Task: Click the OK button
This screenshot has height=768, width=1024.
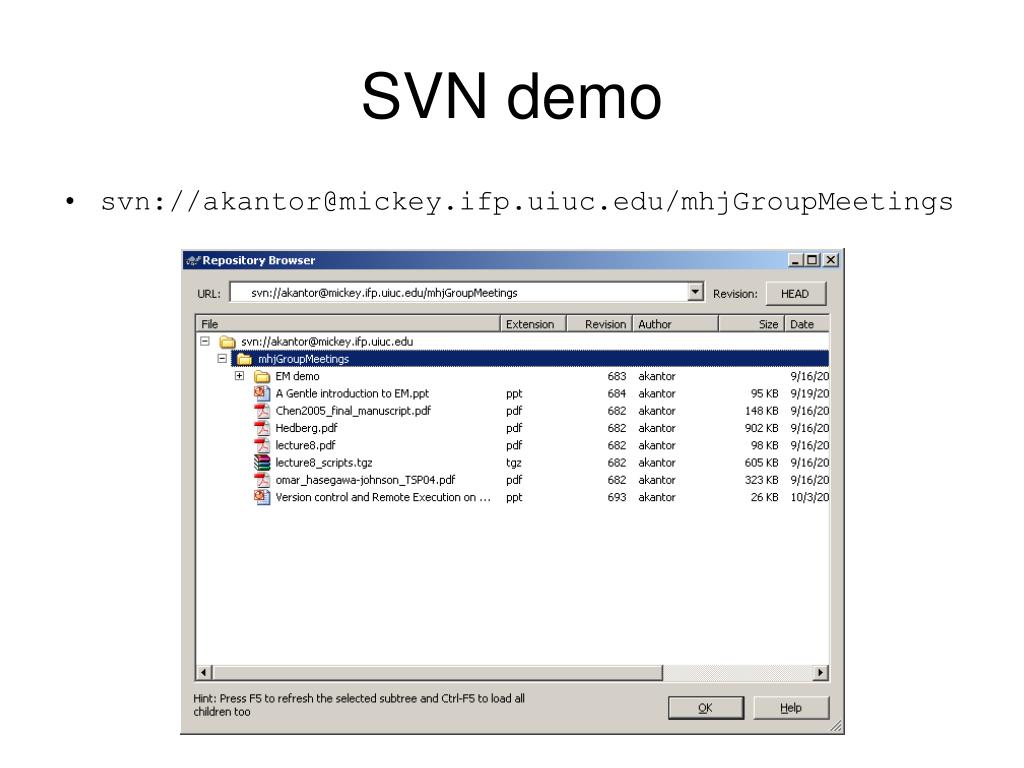Action: [x=705, y=708]
